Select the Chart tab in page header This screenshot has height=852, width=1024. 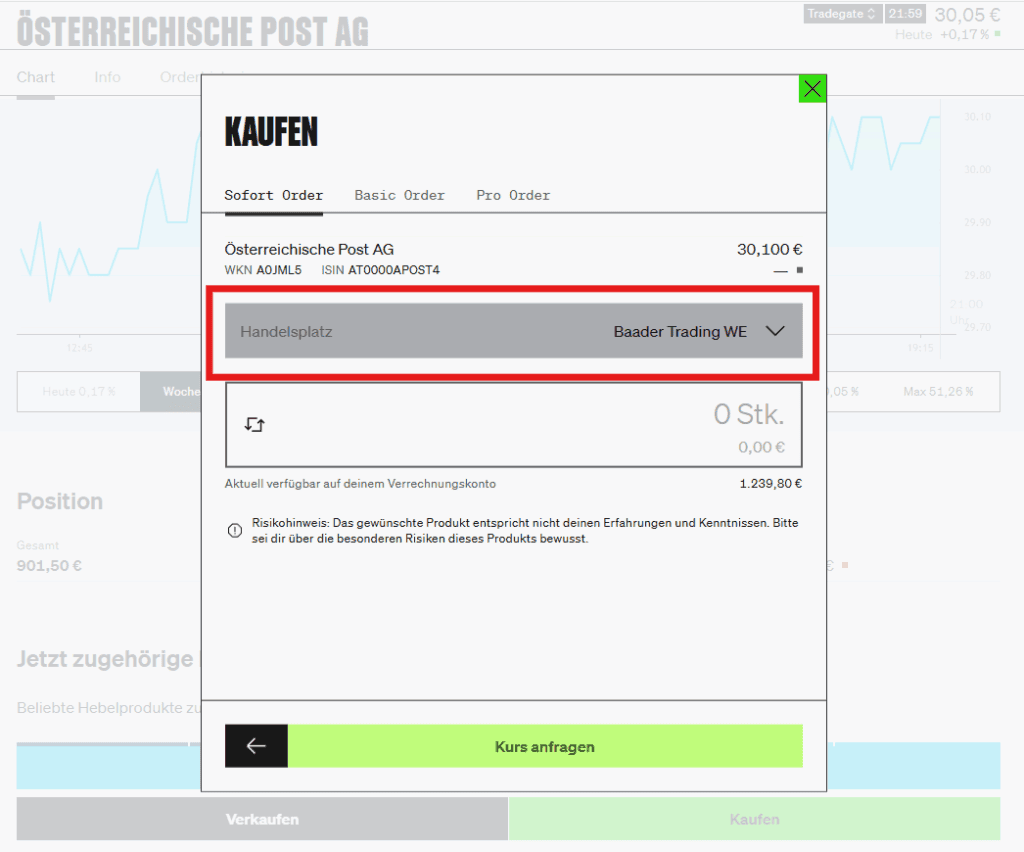36,77
